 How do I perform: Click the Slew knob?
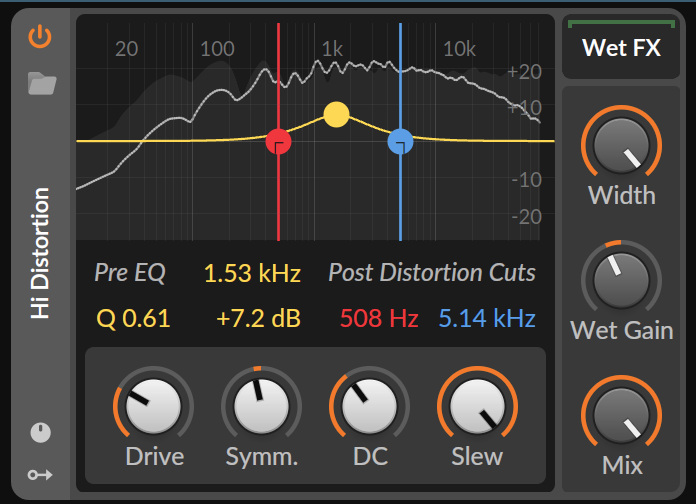[x=477, y=406]
